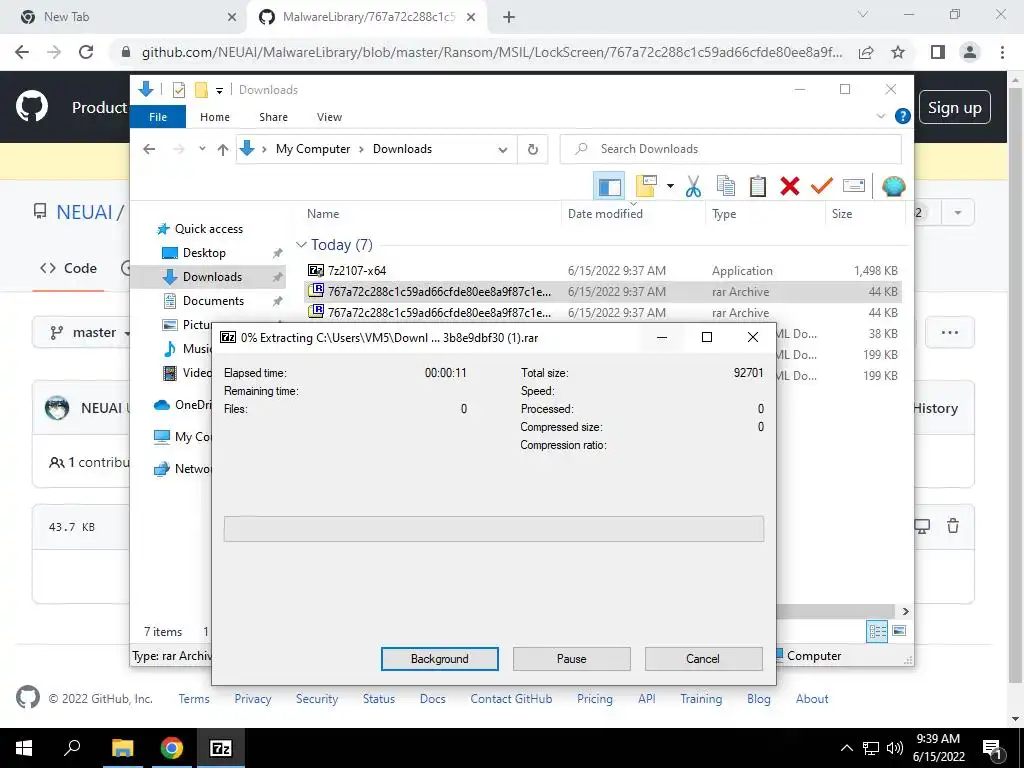1024x768 pixels.
Task: Click the Paste clipboard icon
Action: [x=758, y=187]
